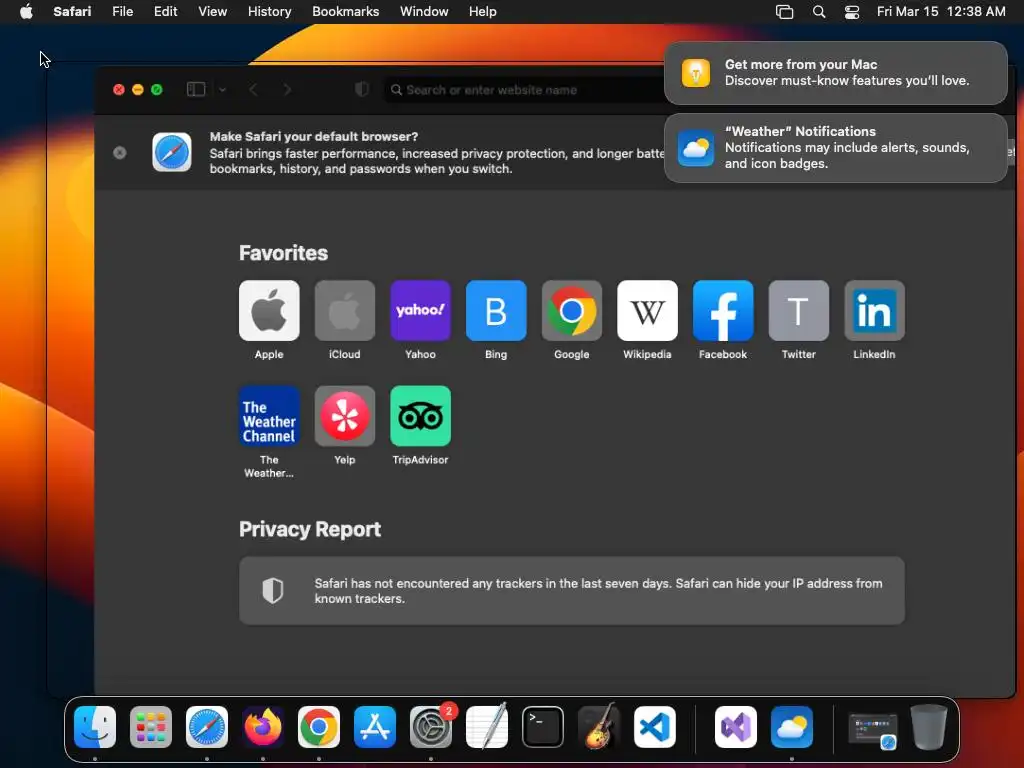Open the Facebook favorite tile
The image size is (1024, 768).
723,310
